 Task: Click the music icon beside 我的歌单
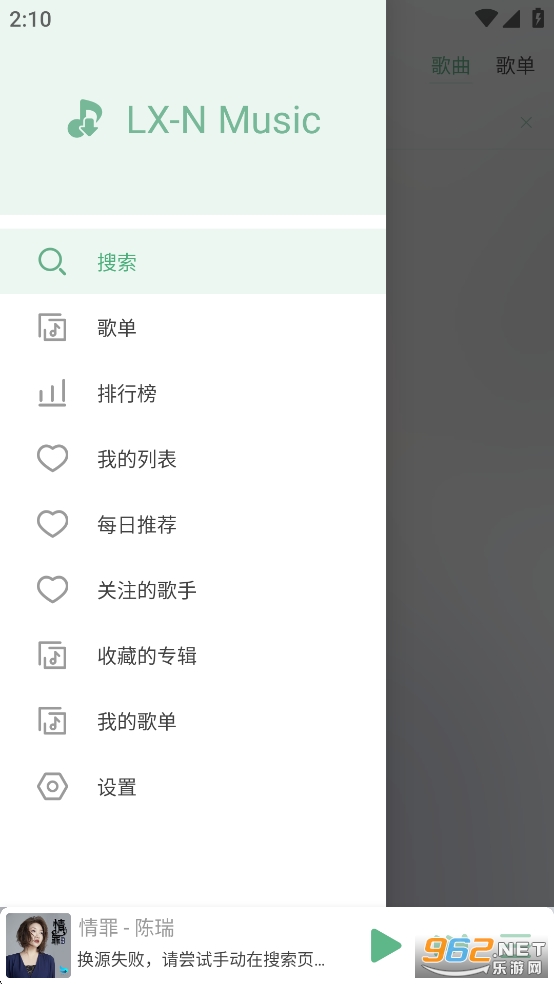52,721
